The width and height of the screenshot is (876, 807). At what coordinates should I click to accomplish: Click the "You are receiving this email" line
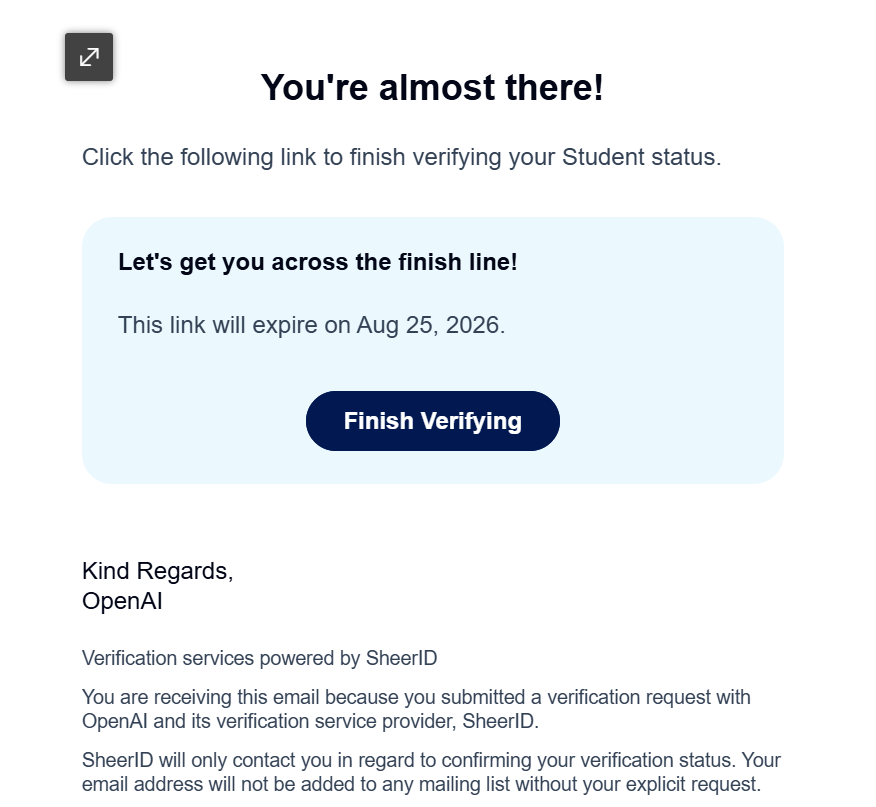tap(416, 697)
